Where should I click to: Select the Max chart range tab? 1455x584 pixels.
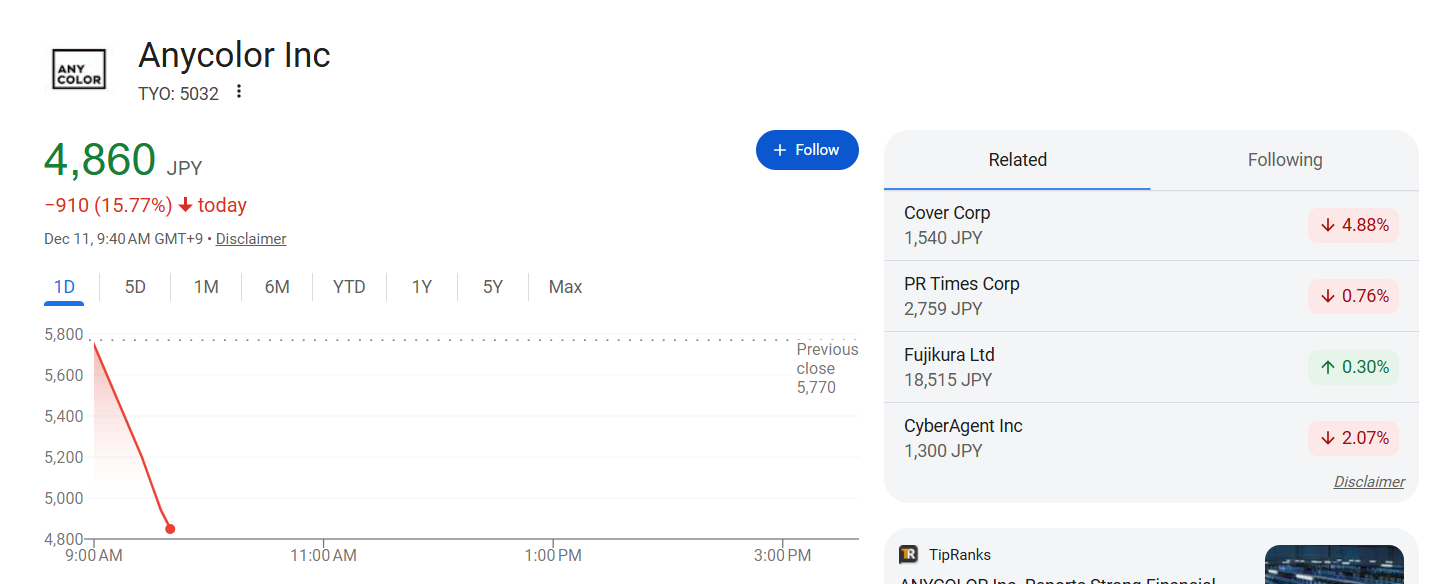(565, 287)
